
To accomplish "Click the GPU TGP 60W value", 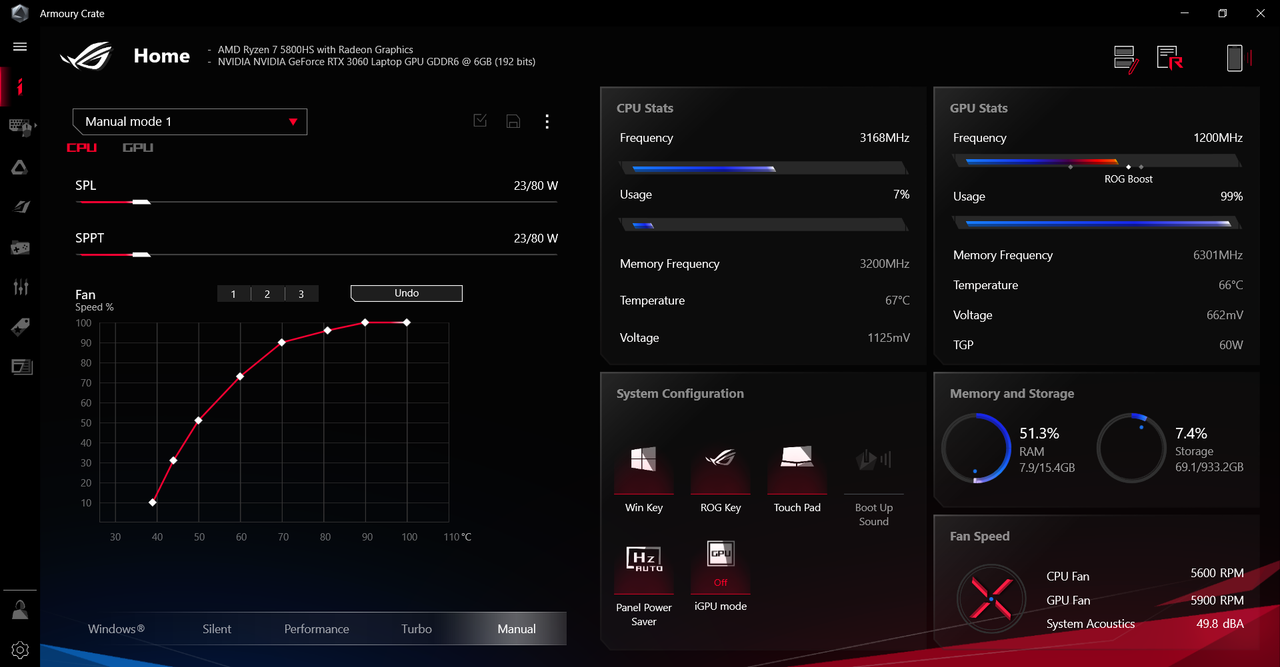I will click(x=1231, y=344).
